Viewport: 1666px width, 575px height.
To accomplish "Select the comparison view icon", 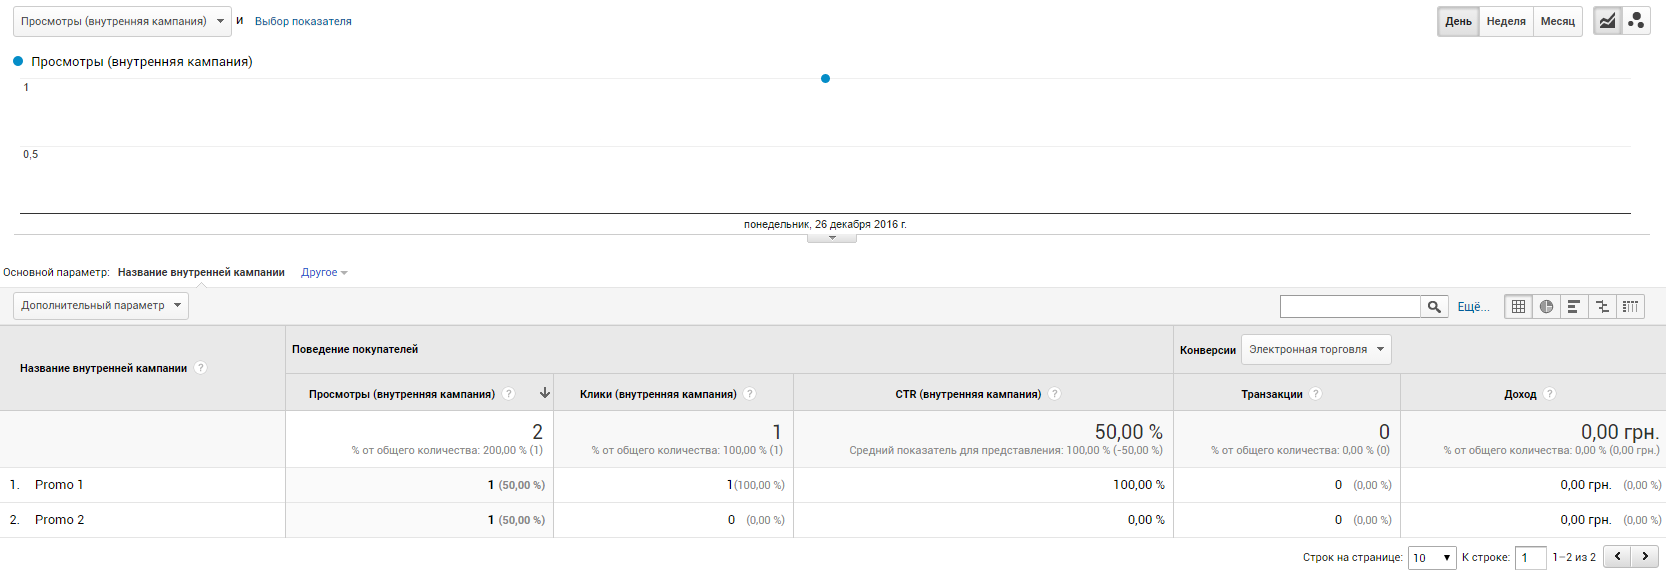I will coord(1602,306).
